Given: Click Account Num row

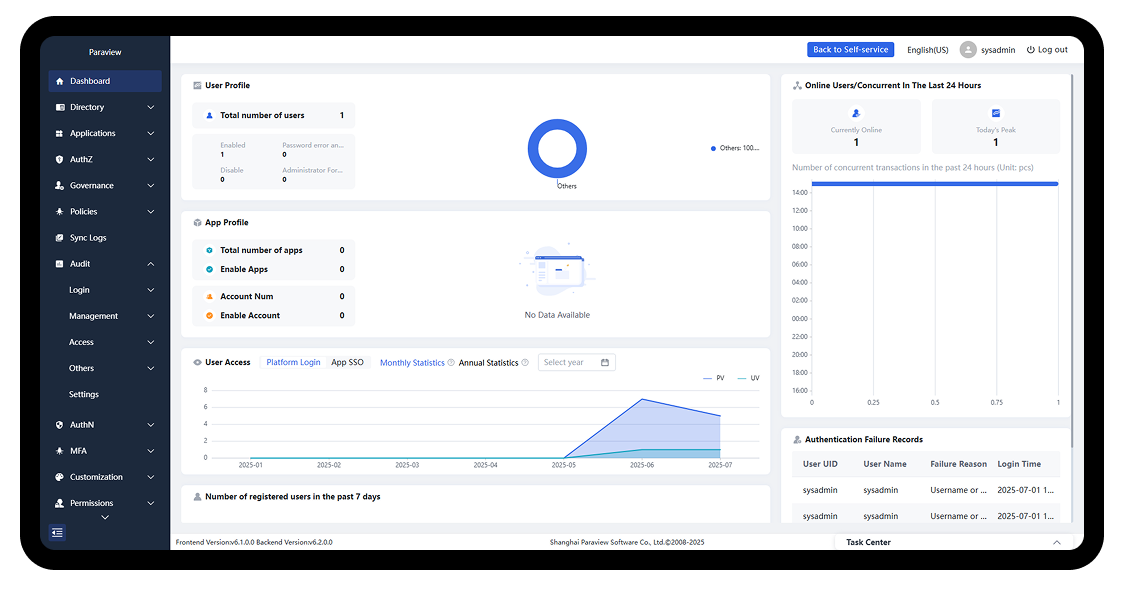Looking at the screenshot, I should pos(274,296).
